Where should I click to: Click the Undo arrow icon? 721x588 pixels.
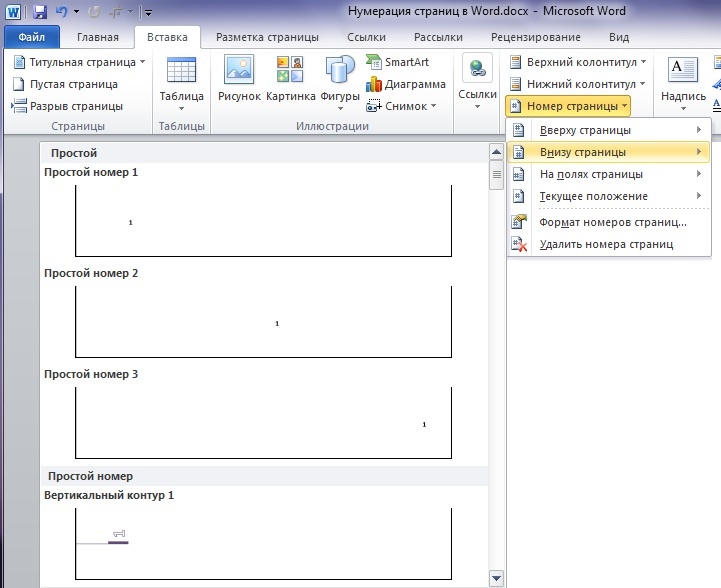61,12
